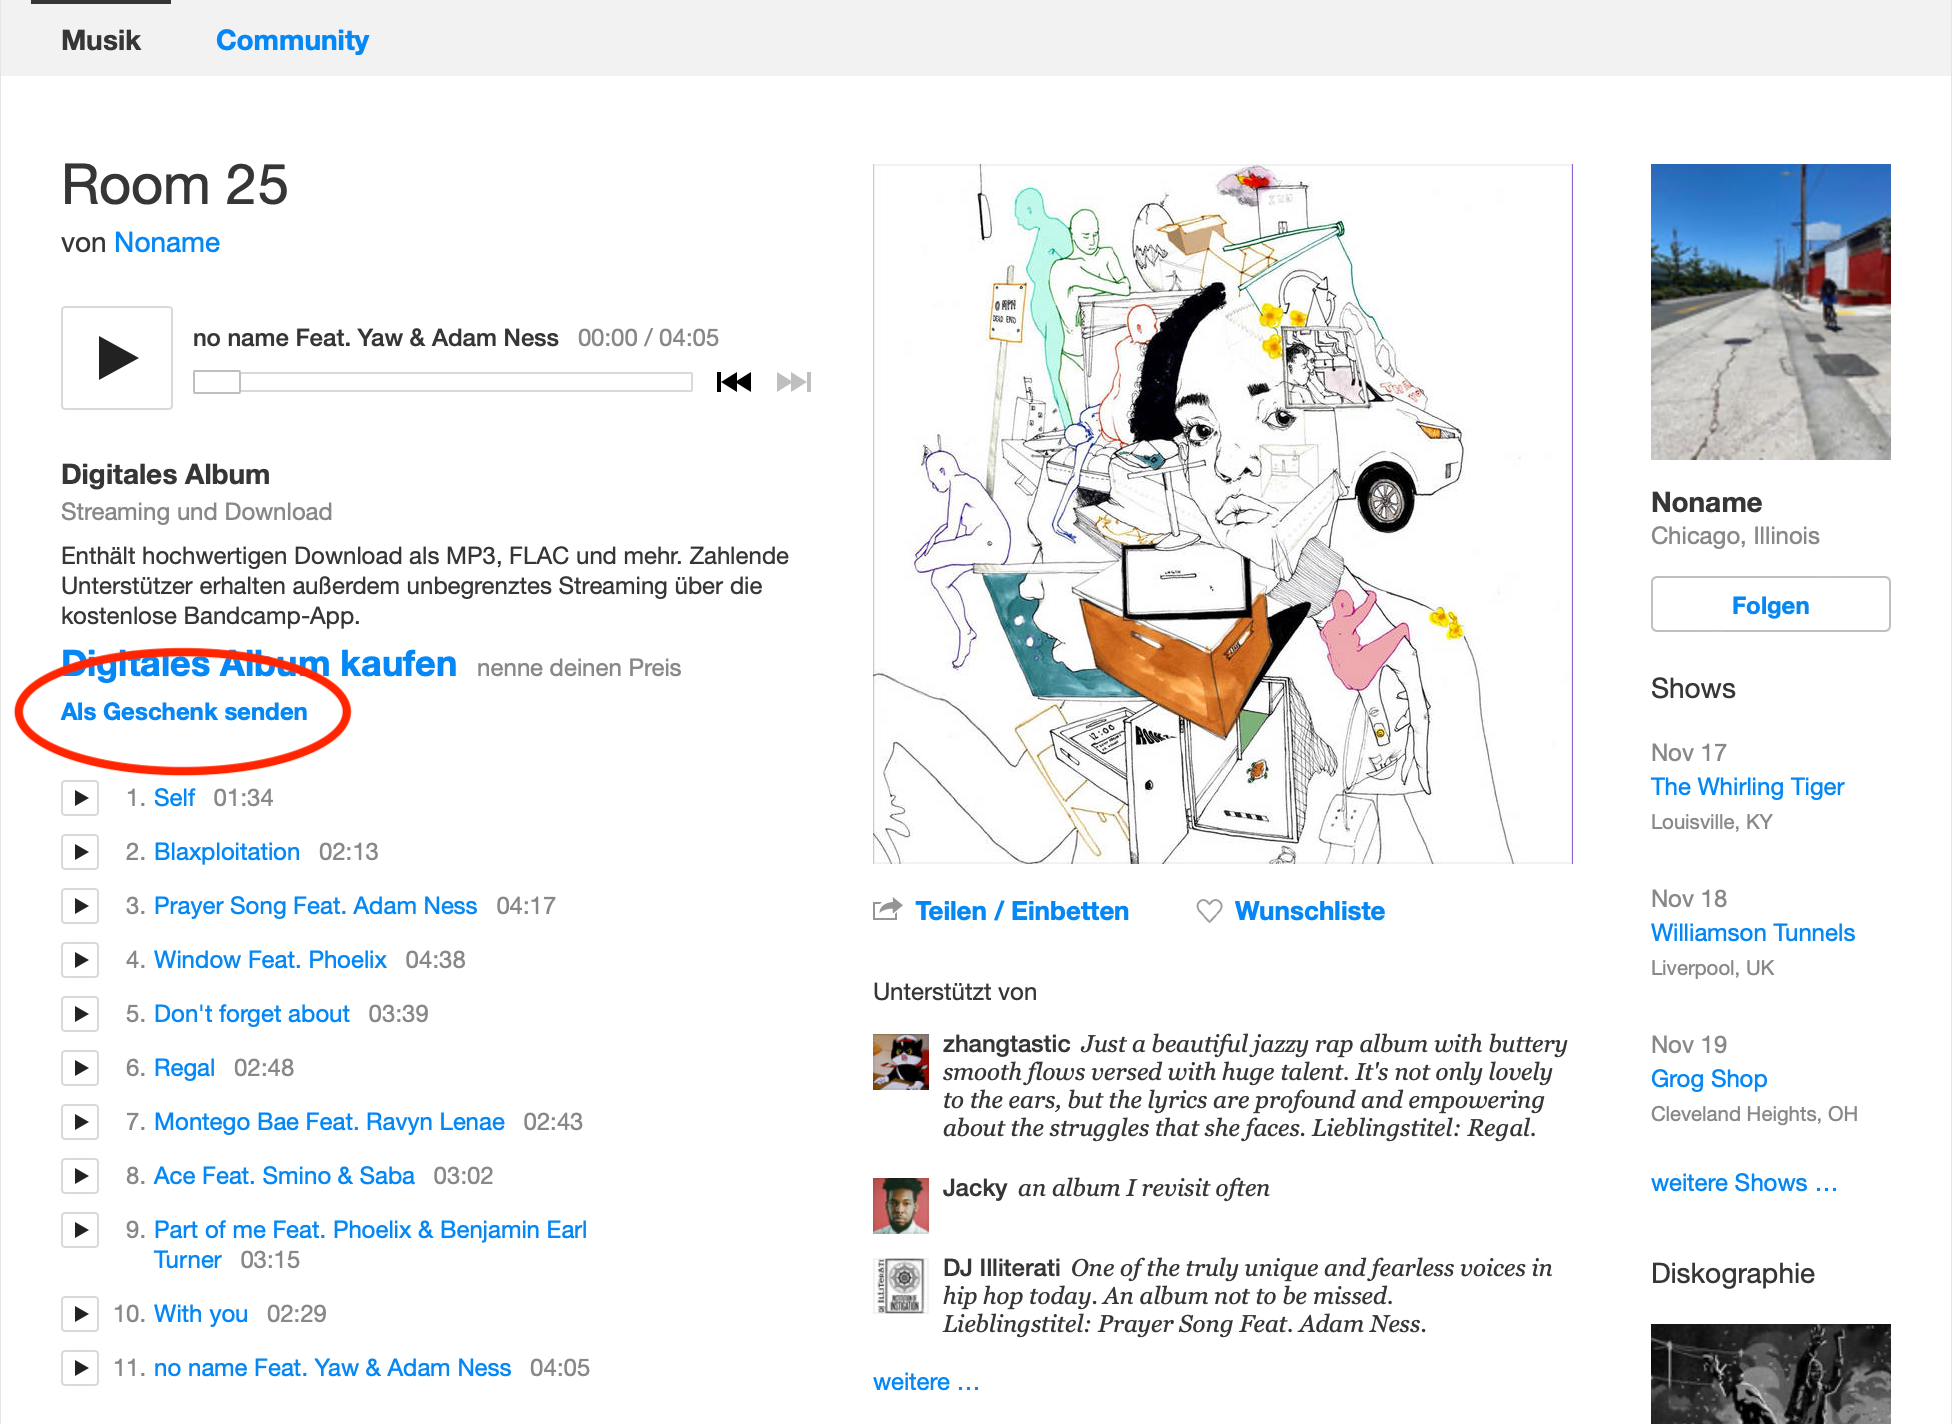This screenshot has width=1952, height=1424.
Task: Click the Folgen button
Action: click(x=1770, y=604)
